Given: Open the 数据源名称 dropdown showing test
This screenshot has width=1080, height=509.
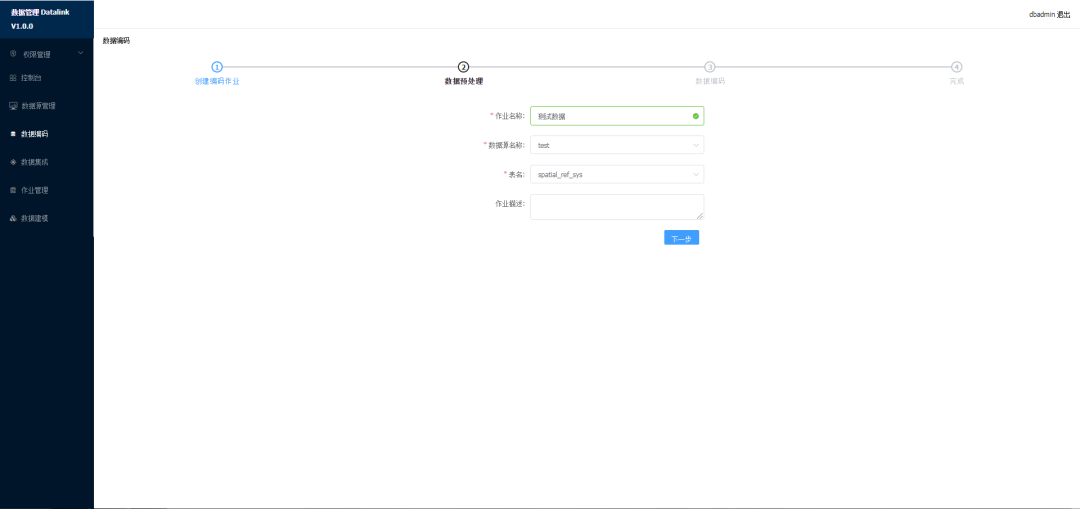Looking at the screenshot, I should [x=617, y=145].
